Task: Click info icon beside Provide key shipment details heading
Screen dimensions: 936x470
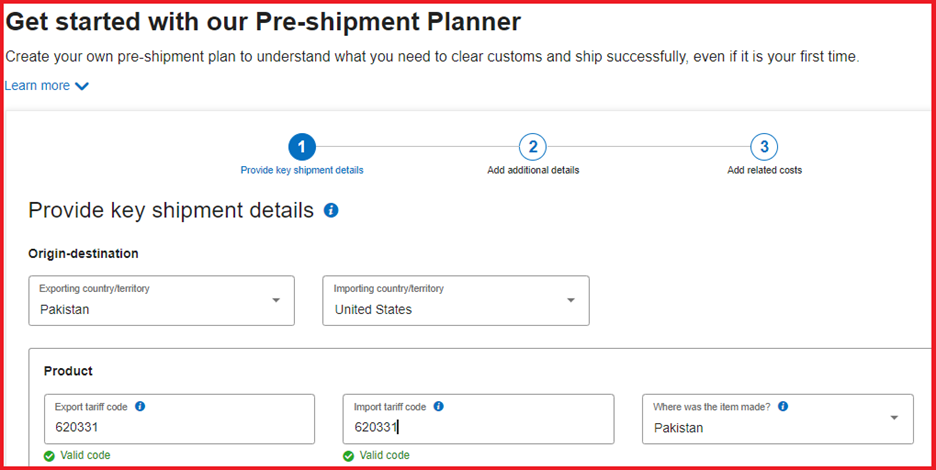Action: coord(331,210)
